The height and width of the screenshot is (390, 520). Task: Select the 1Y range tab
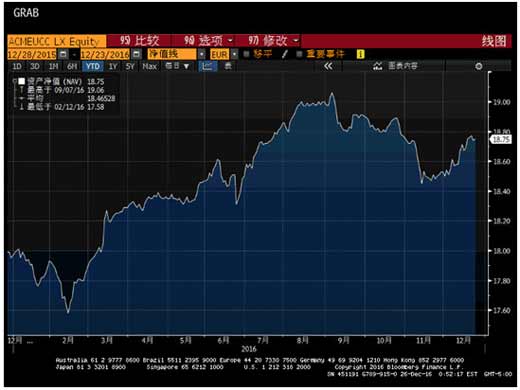[113, 66]
